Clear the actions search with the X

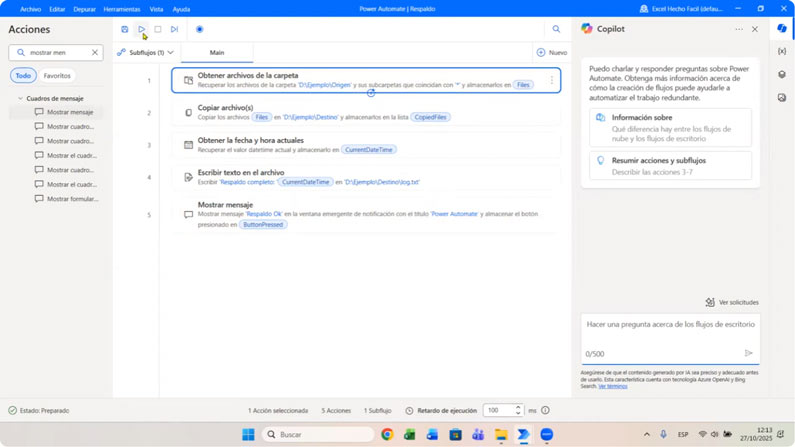click(95, 52)
